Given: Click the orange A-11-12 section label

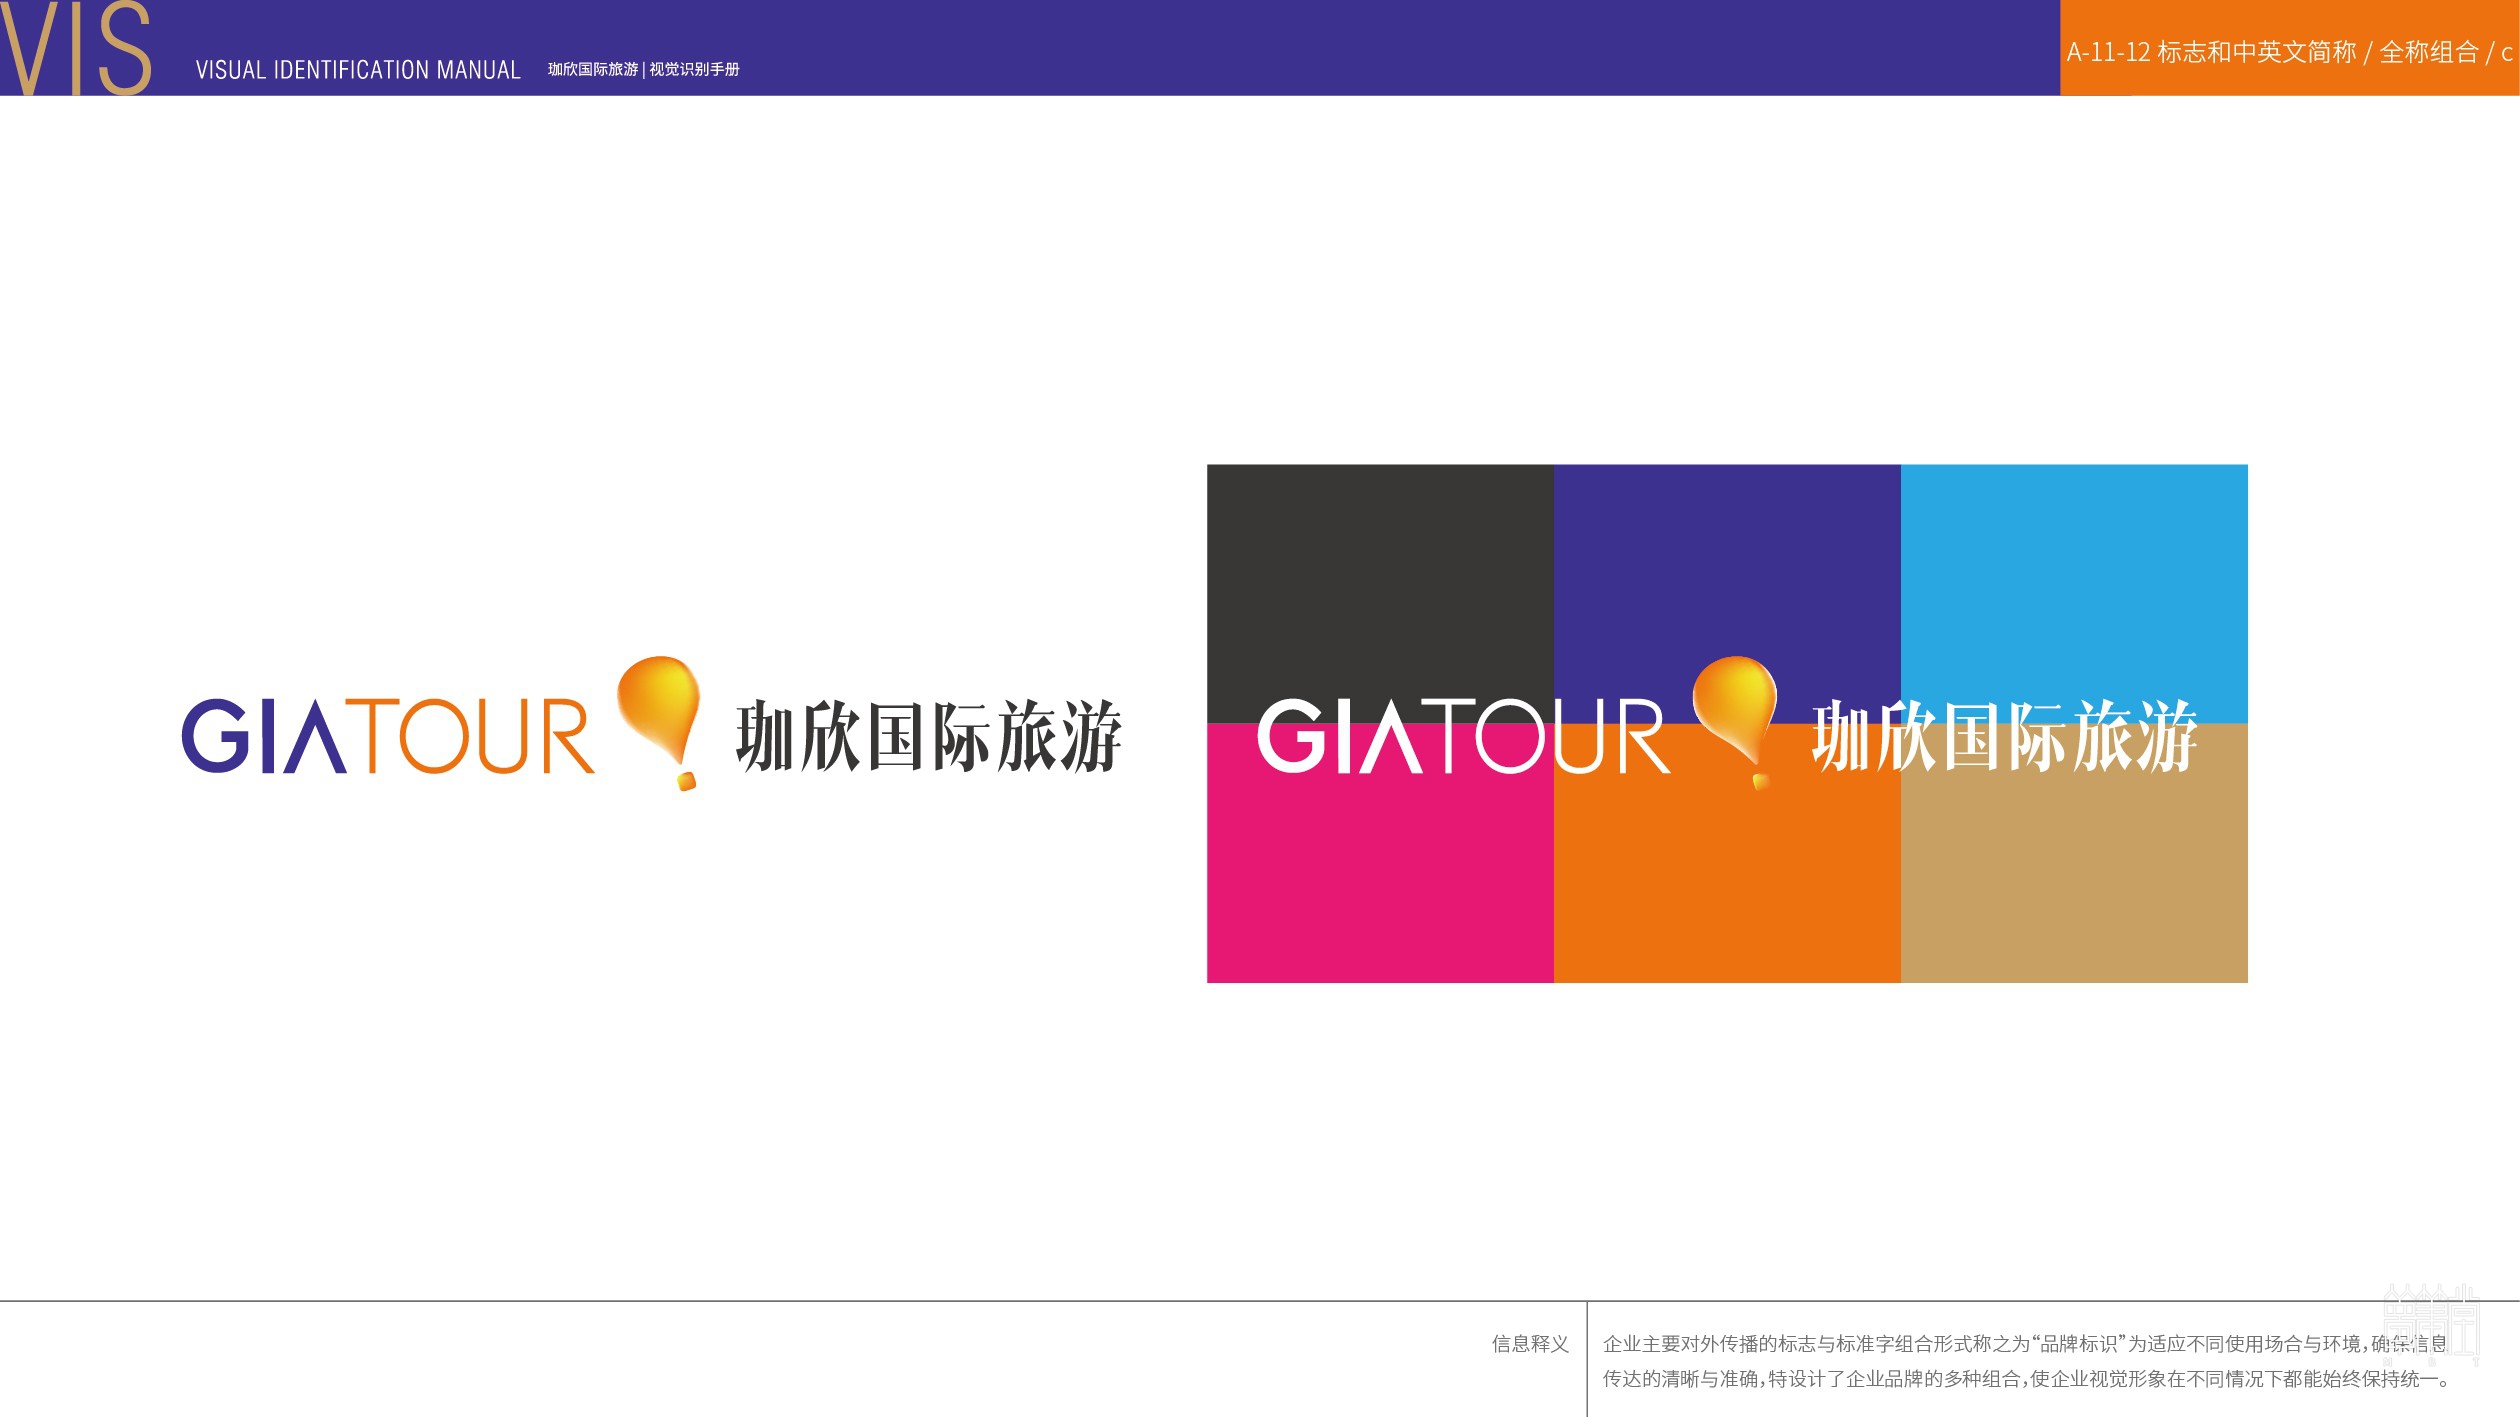Looking at the screenshot, I should coord(2288,52).
